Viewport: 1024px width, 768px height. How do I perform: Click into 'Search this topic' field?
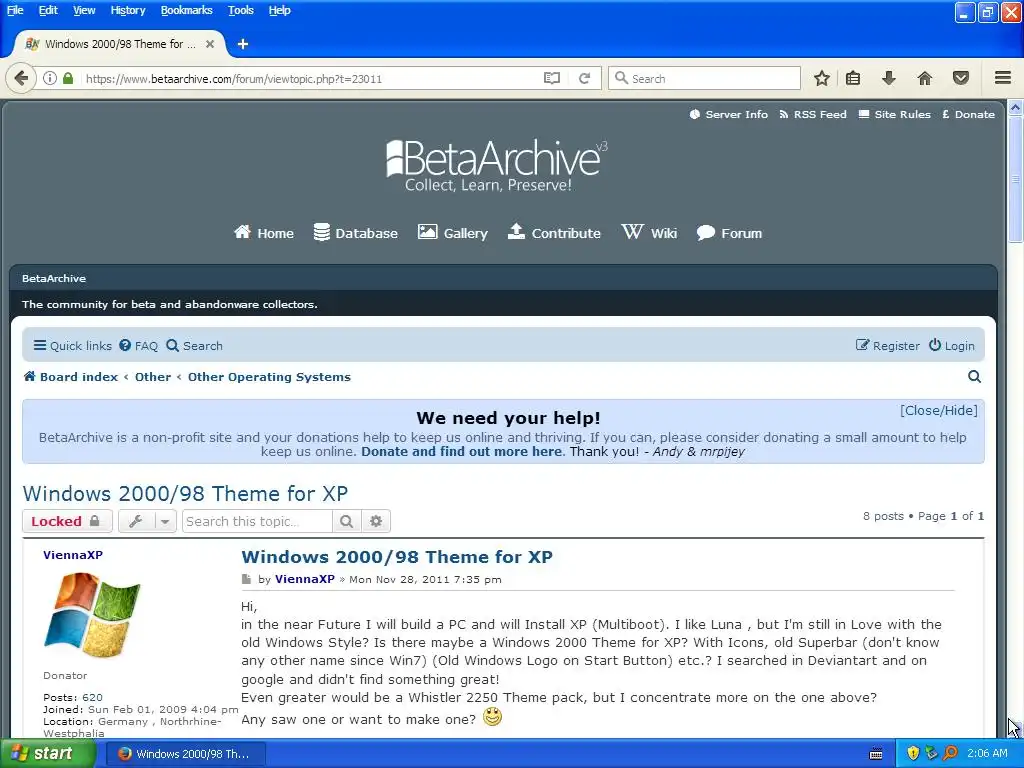click(x=257, y=521)
